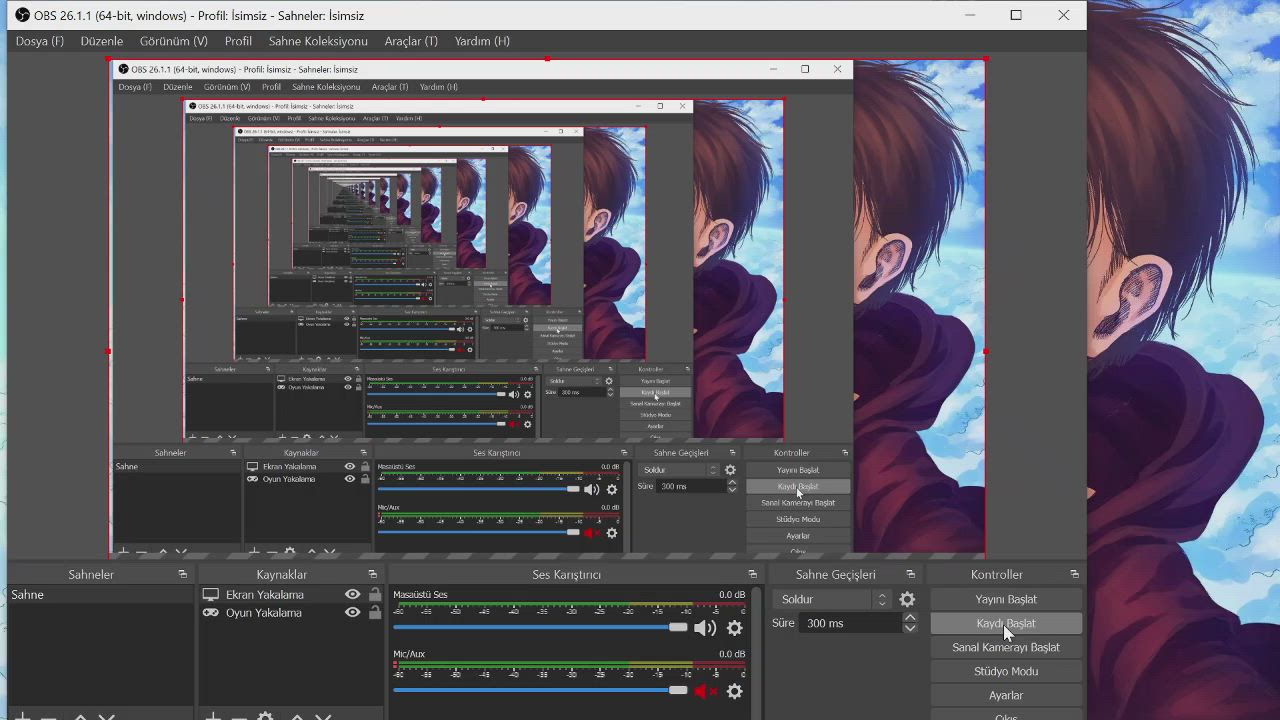In the preview's mirrored window, click Oyun Yakalama eye icon

[350, 479]
